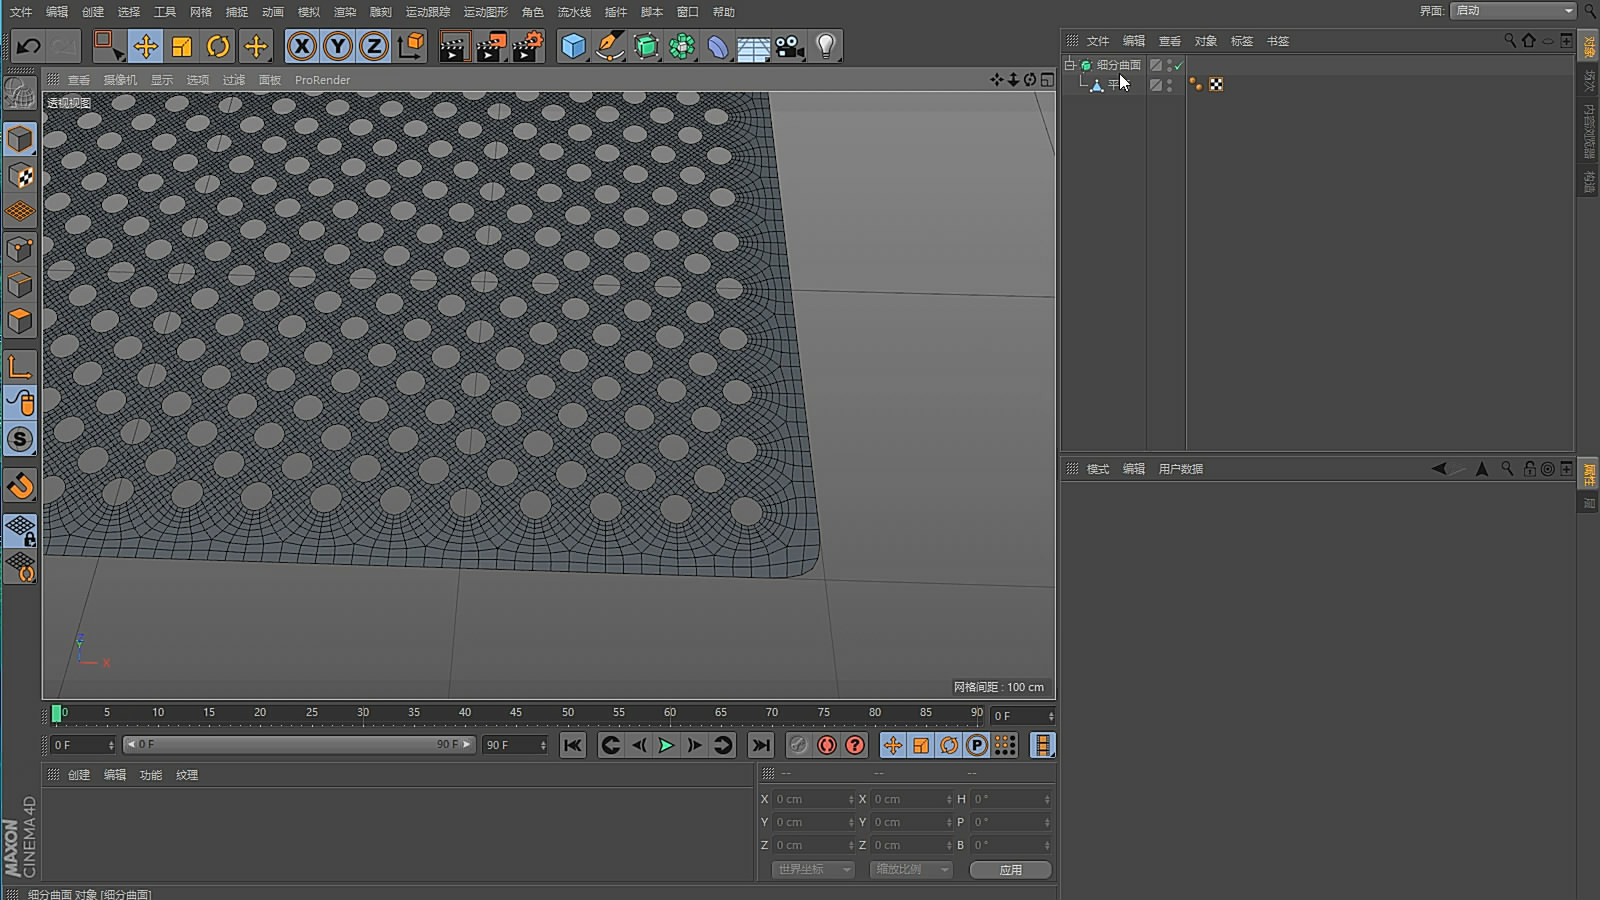Open the 界面 layout dropdown

(x=1513, y=11)
